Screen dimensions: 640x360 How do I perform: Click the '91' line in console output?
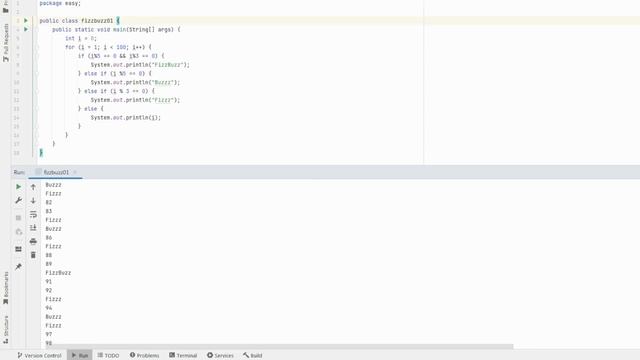pyautogui.click(x=49, y=282)
